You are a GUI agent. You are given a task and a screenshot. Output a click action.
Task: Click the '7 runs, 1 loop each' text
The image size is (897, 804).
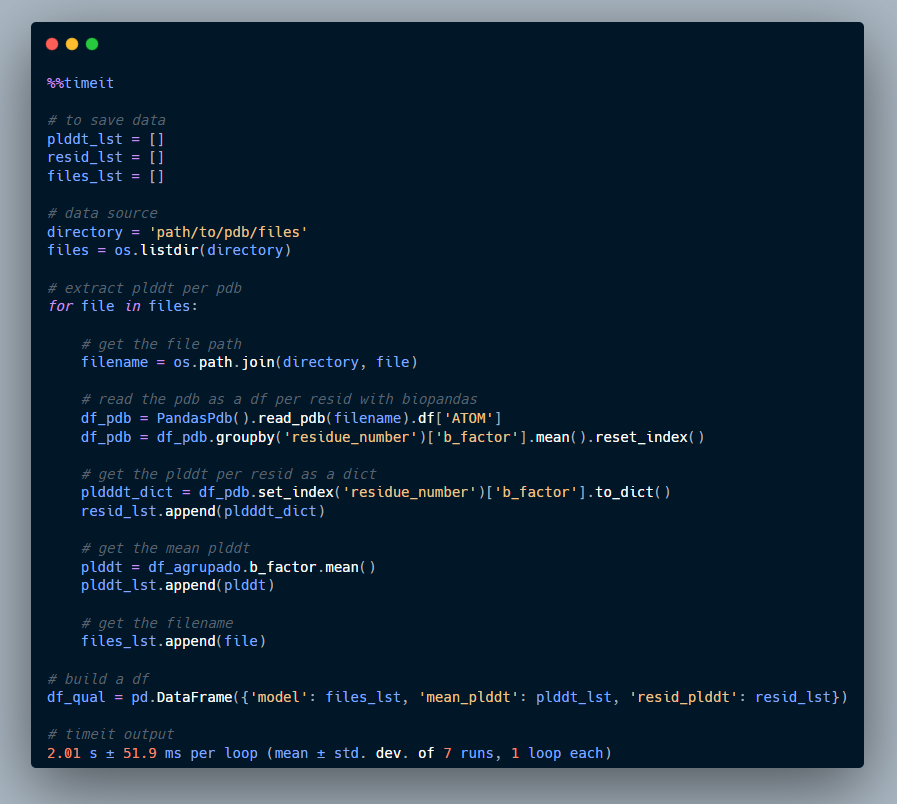[x=523, y=753]
